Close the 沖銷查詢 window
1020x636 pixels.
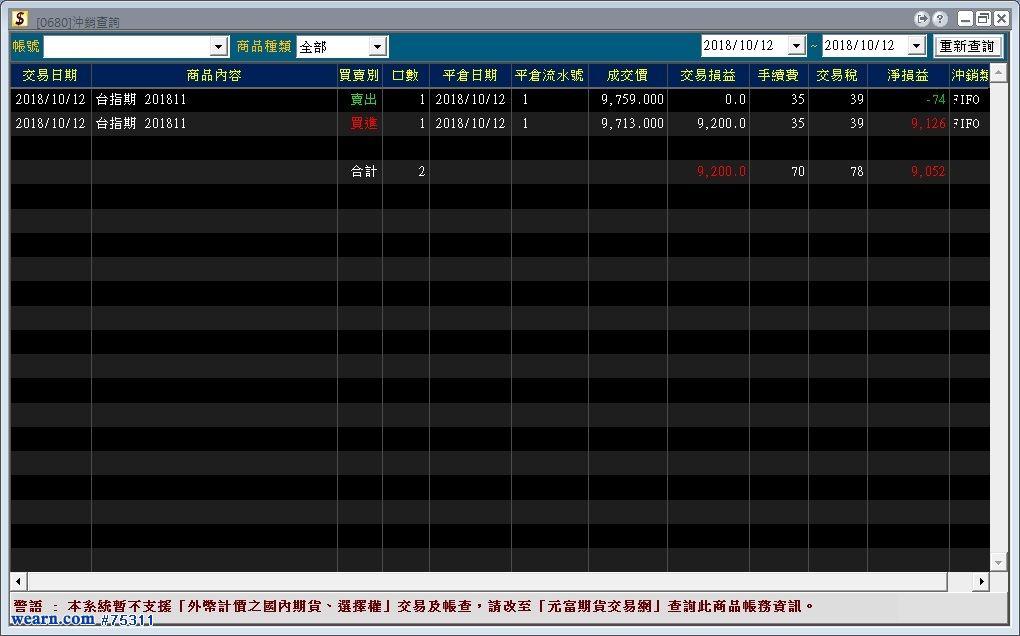(1001, 19)
